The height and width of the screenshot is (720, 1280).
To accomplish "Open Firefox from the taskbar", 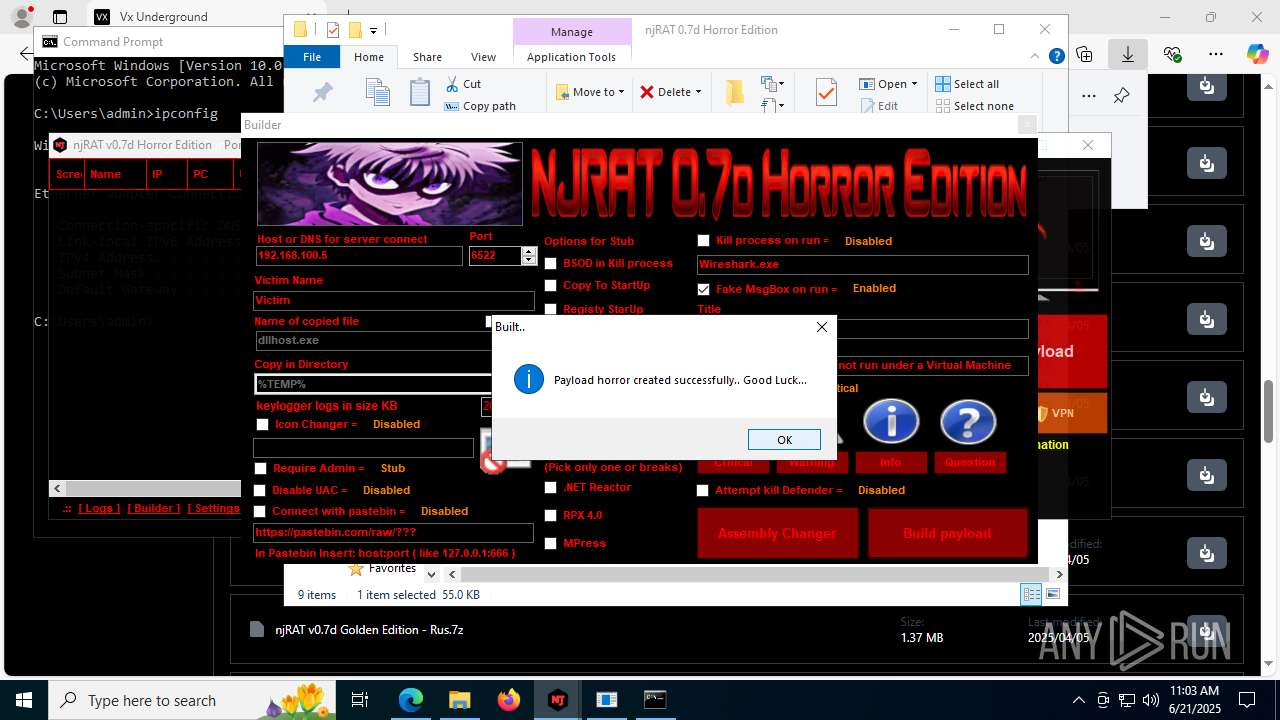I will point(509,700).
